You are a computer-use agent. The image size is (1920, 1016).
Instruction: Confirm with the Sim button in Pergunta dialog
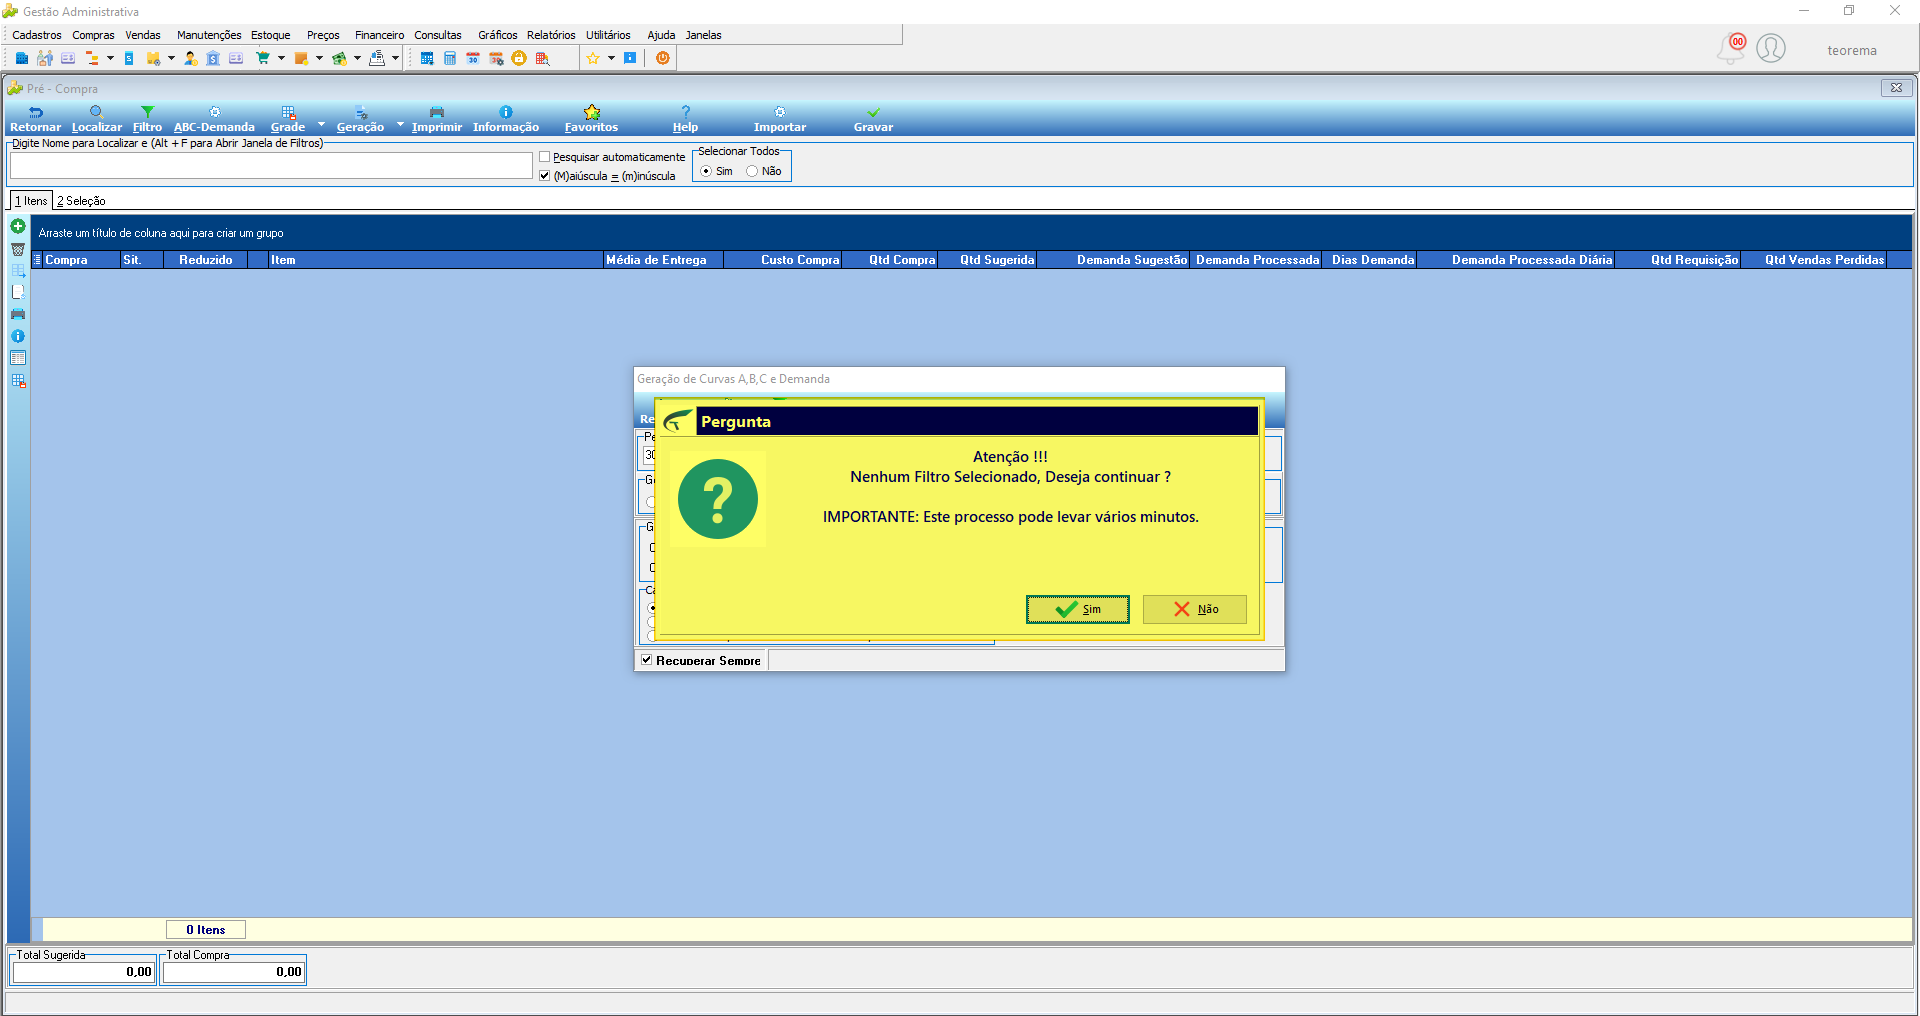[1077, 609]
